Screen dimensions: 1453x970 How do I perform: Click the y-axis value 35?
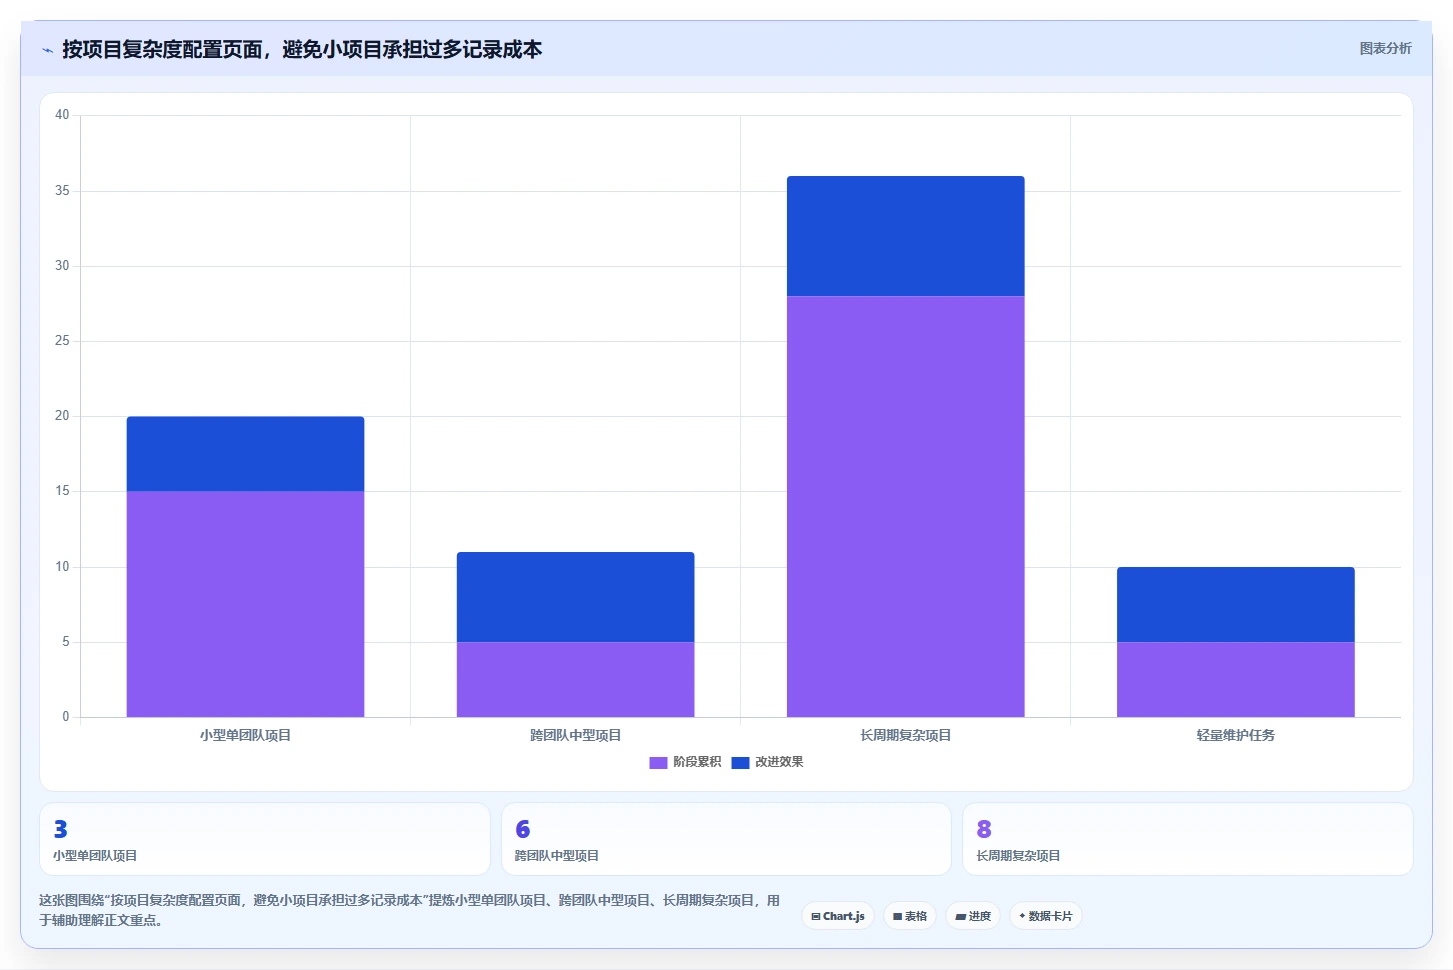(x=62, y=190)
